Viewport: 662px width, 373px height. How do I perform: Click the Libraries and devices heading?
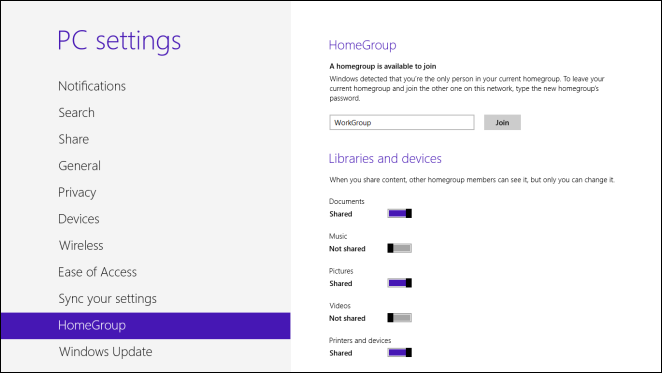pos(385,158)
